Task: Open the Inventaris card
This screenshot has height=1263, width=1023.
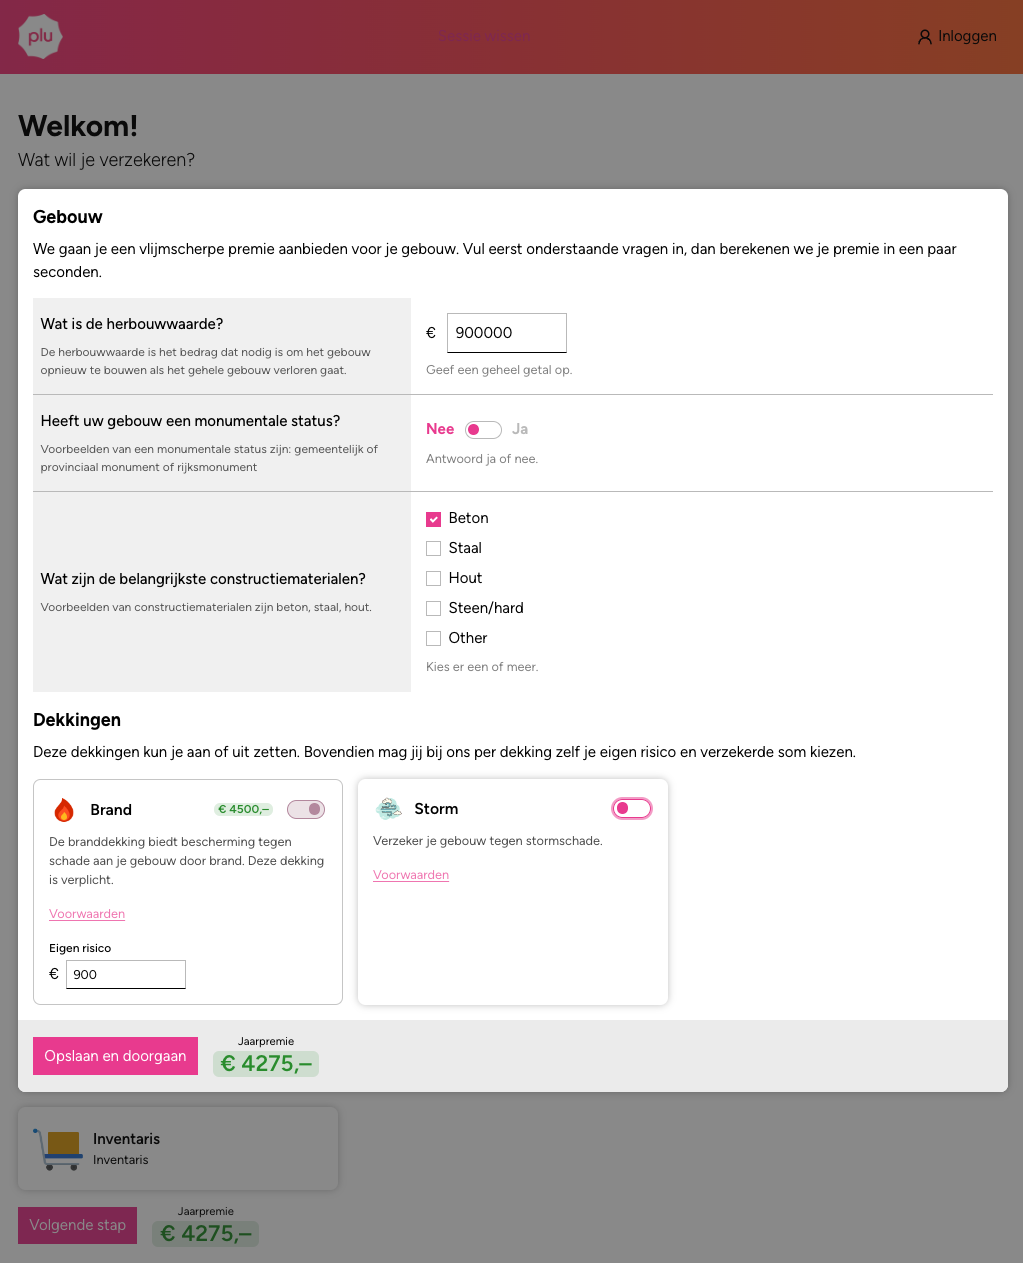Action: click(178, 1148)
